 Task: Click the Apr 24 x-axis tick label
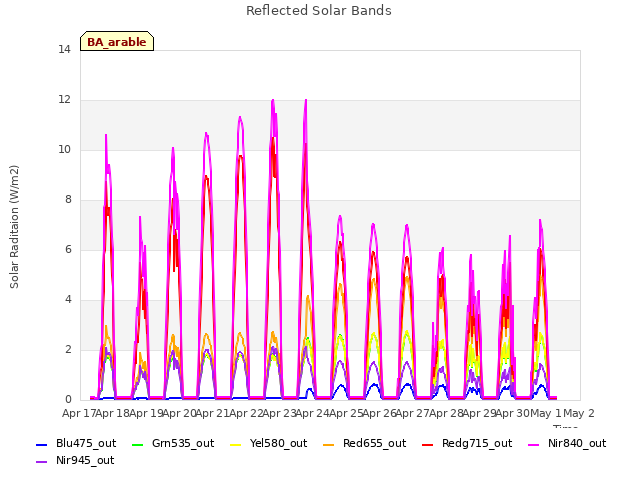(x=312, y=413)
